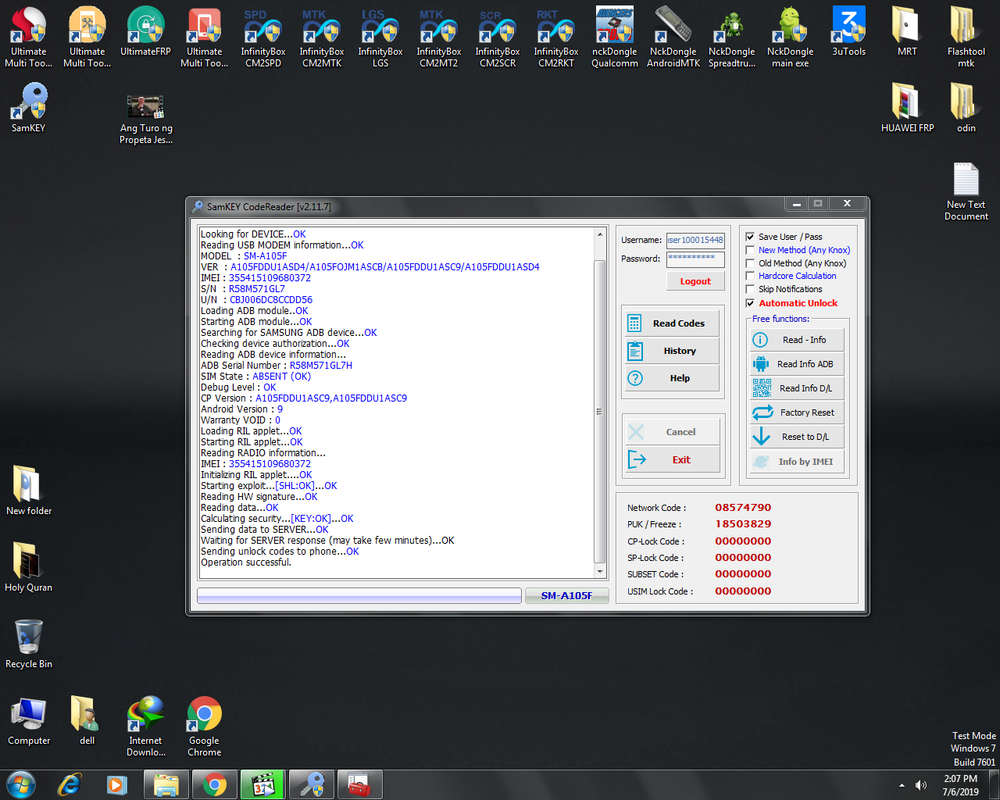Enable Skip Notifications checkbox
The height and width of the screenshot is (800, 1000).
(750, 289)
